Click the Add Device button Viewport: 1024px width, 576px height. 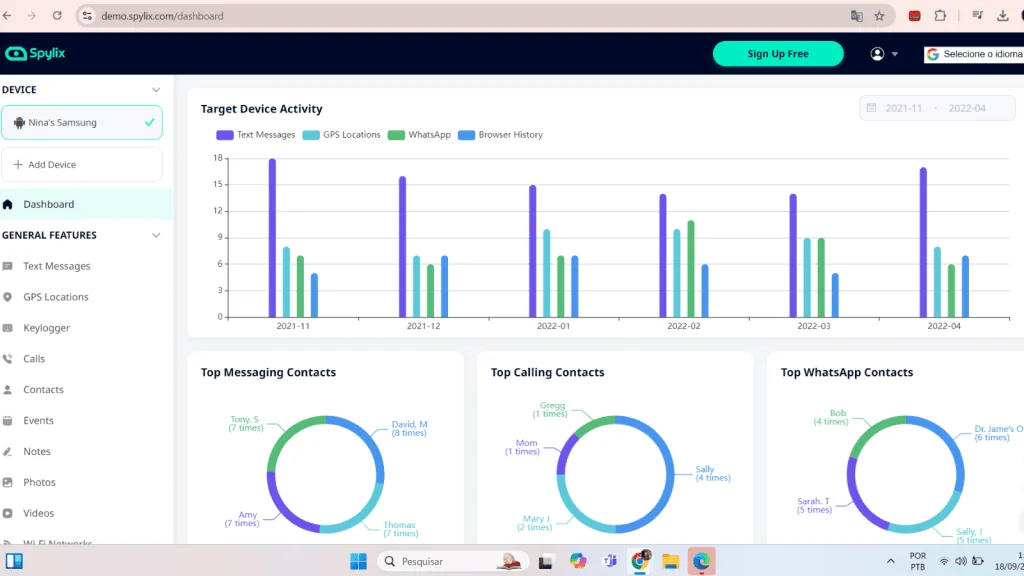click(x=82, y=165)
